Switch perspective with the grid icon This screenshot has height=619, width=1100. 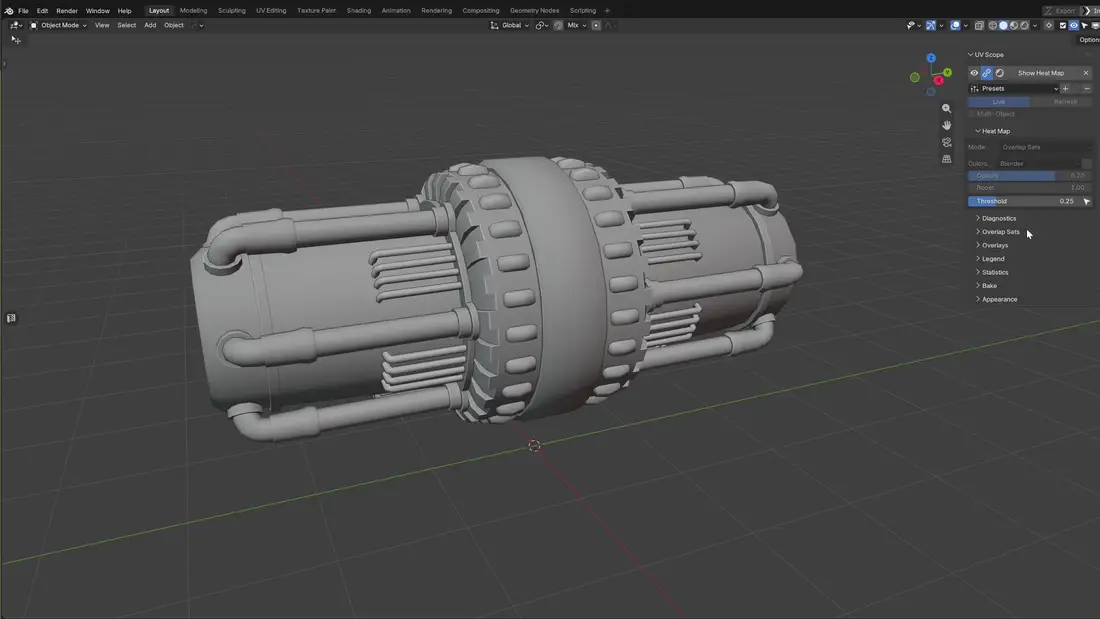pos(946,159)
